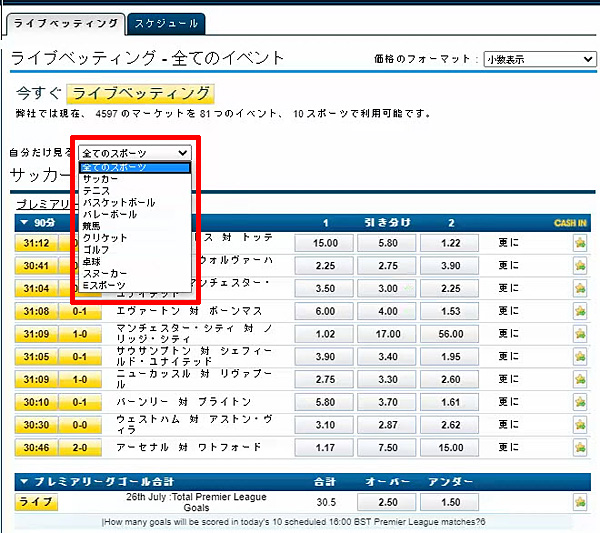
Task: Click favorite star for Manchester City match row
Action: click(x=580, y=334)
